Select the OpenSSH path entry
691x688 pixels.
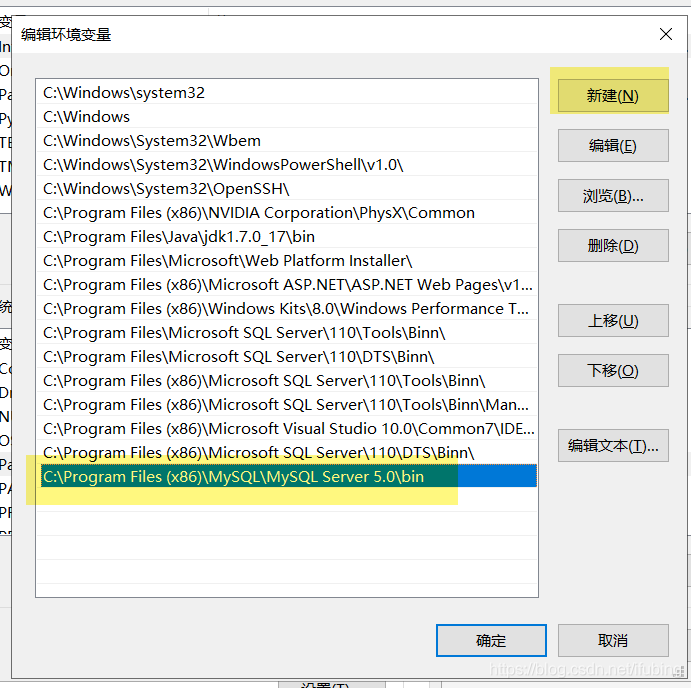pyautogui.click(x=287, y=189)
